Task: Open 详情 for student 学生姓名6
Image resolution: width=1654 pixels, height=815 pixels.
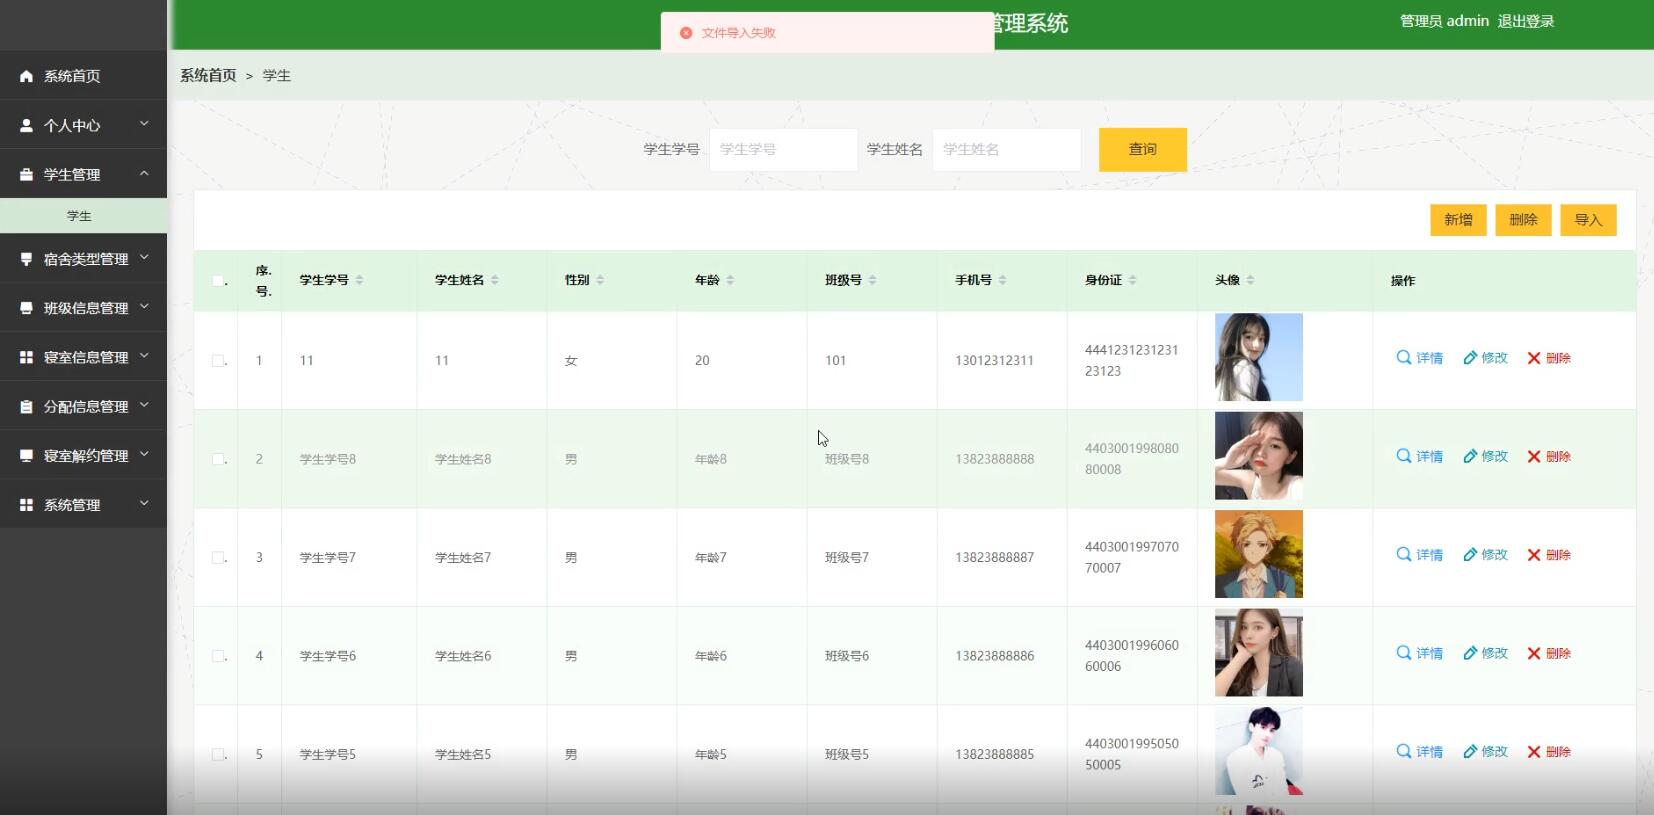Action: [1419, 653]
